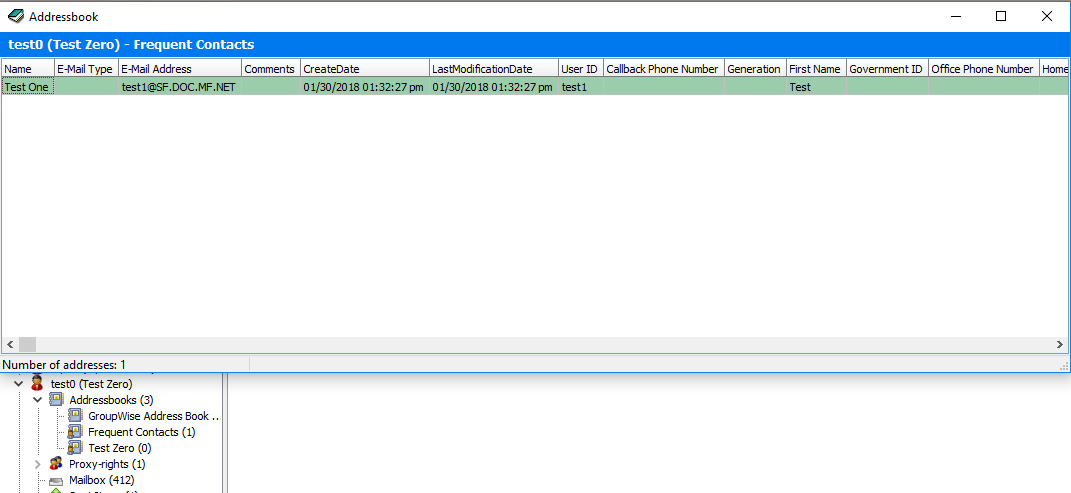Maximize the Addressbook window
1071x493 pixels.
(1001, 16)
